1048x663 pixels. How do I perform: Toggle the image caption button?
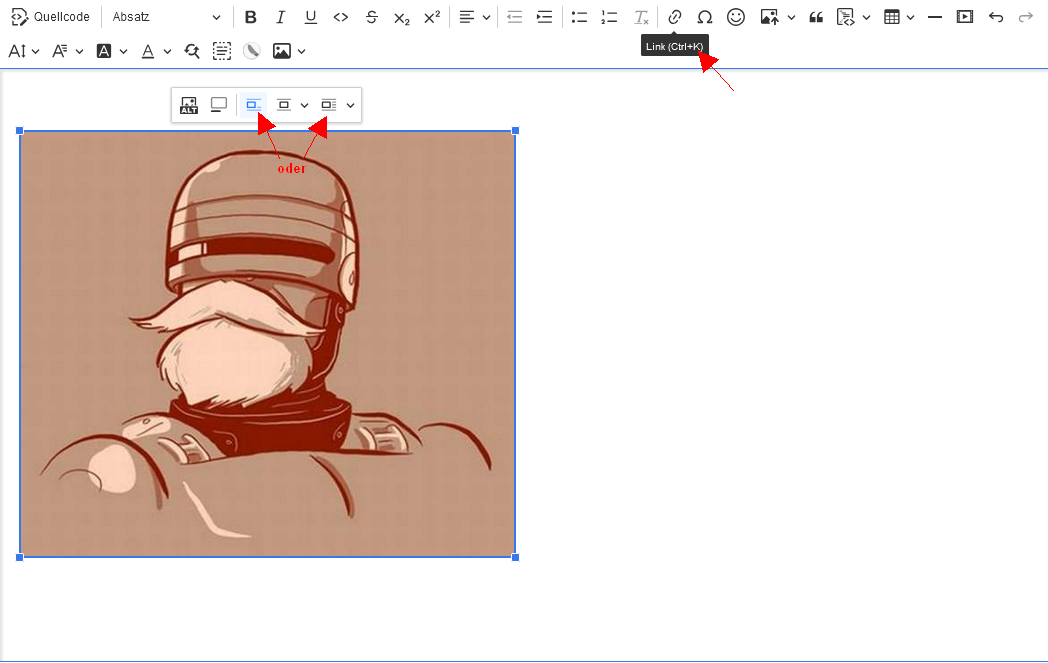coord(219,105)
